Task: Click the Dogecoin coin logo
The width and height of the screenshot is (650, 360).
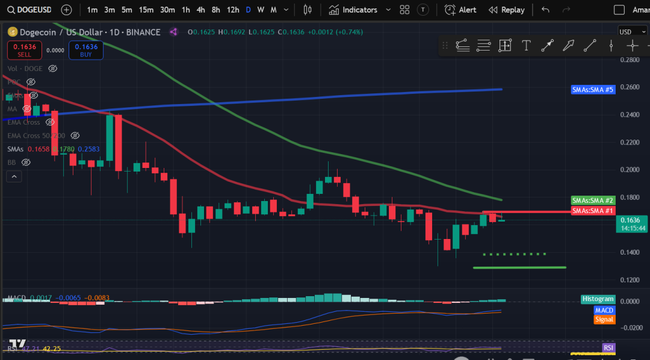Action: coord(13,32)
